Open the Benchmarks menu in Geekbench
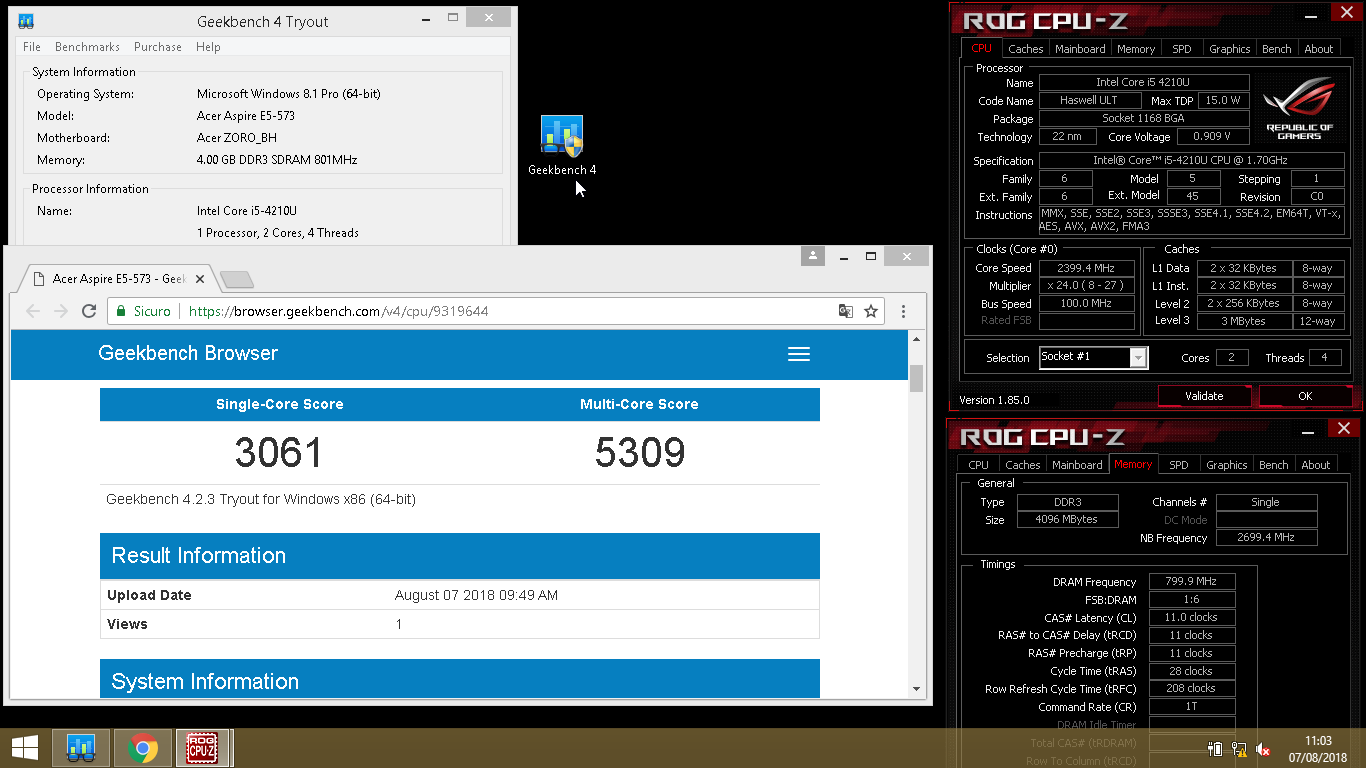 coord(87,47)
